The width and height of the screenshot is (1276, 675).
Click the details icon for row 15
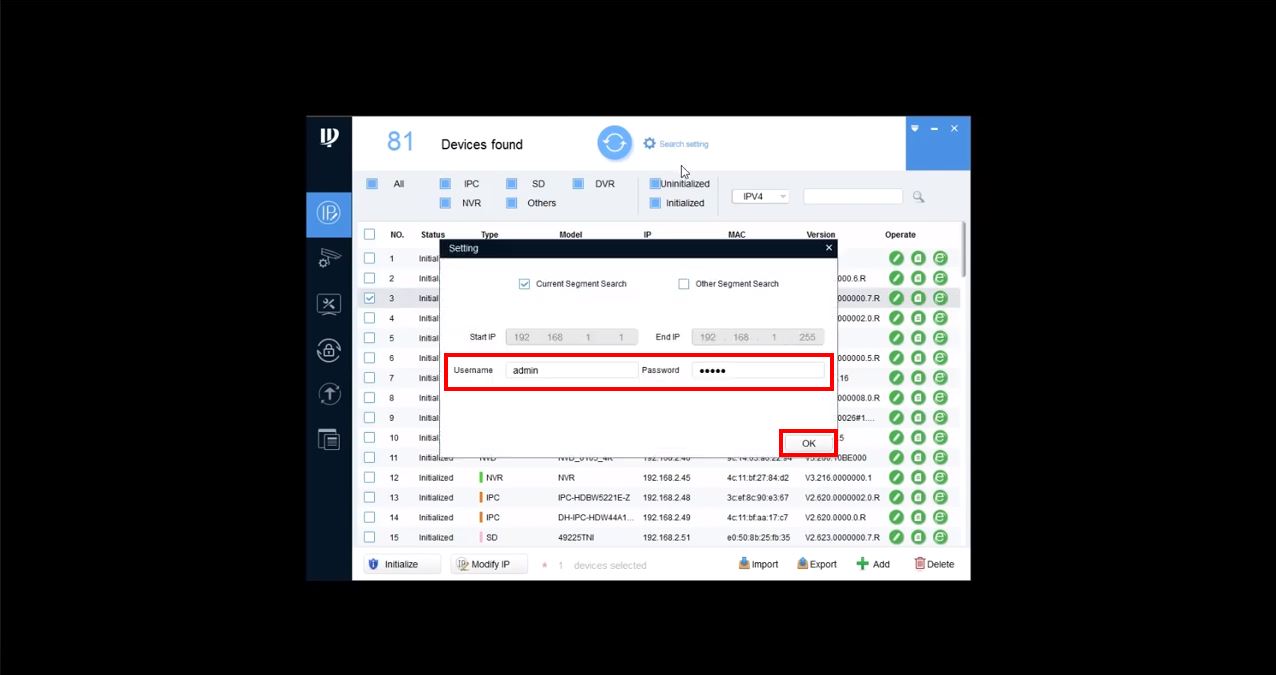click(918, 537)
